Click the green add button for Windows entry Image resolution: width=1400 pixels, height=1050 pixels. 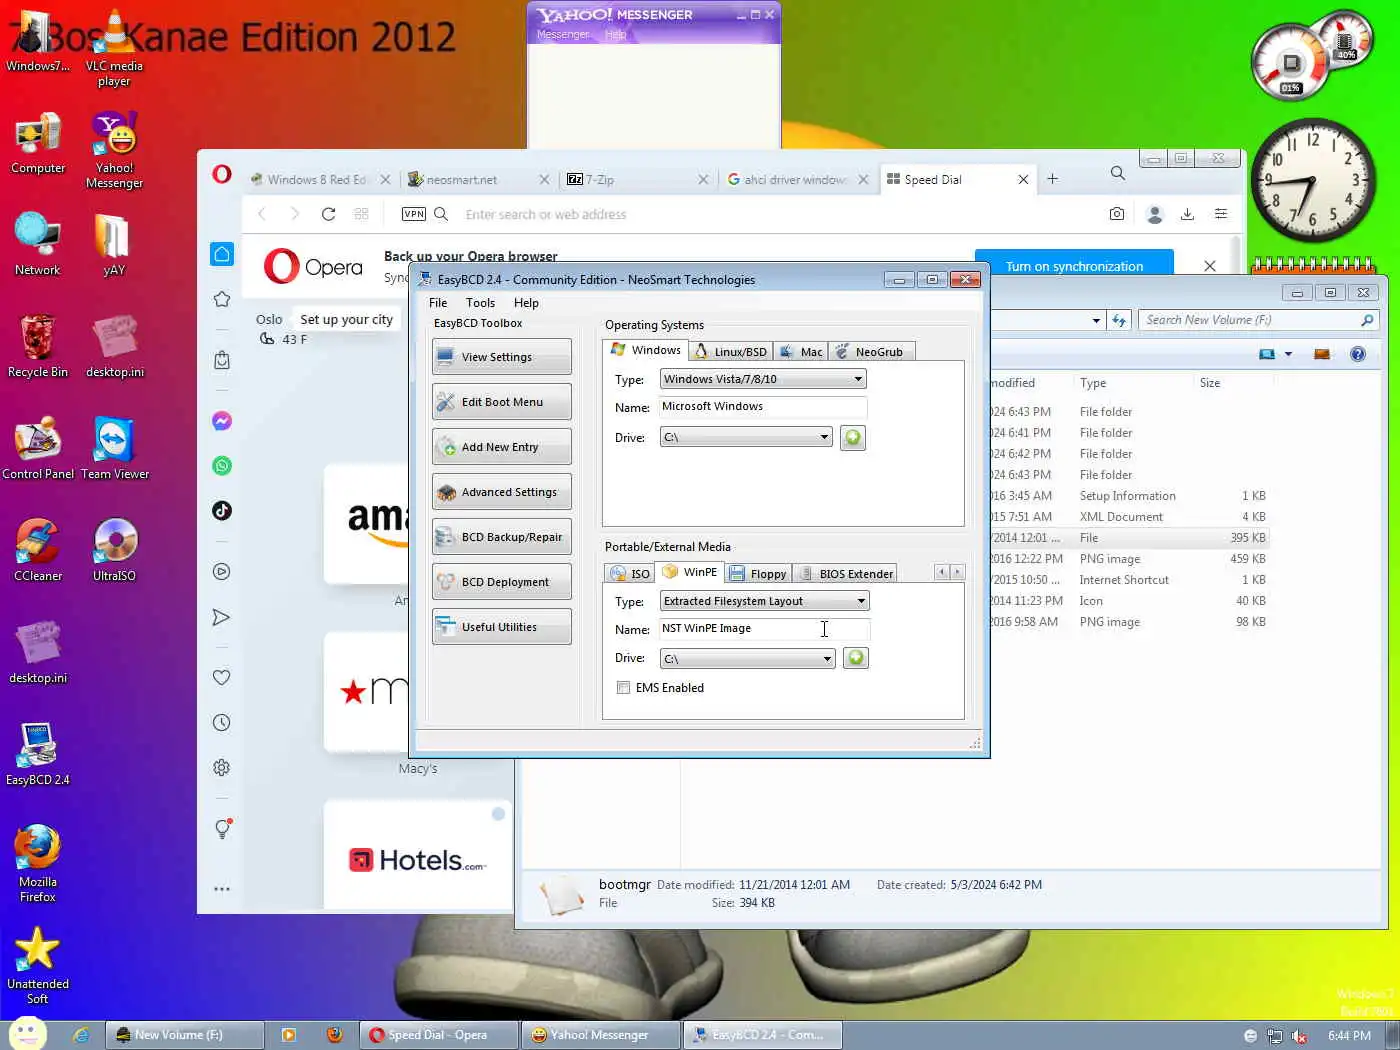[x=853, y=438]
